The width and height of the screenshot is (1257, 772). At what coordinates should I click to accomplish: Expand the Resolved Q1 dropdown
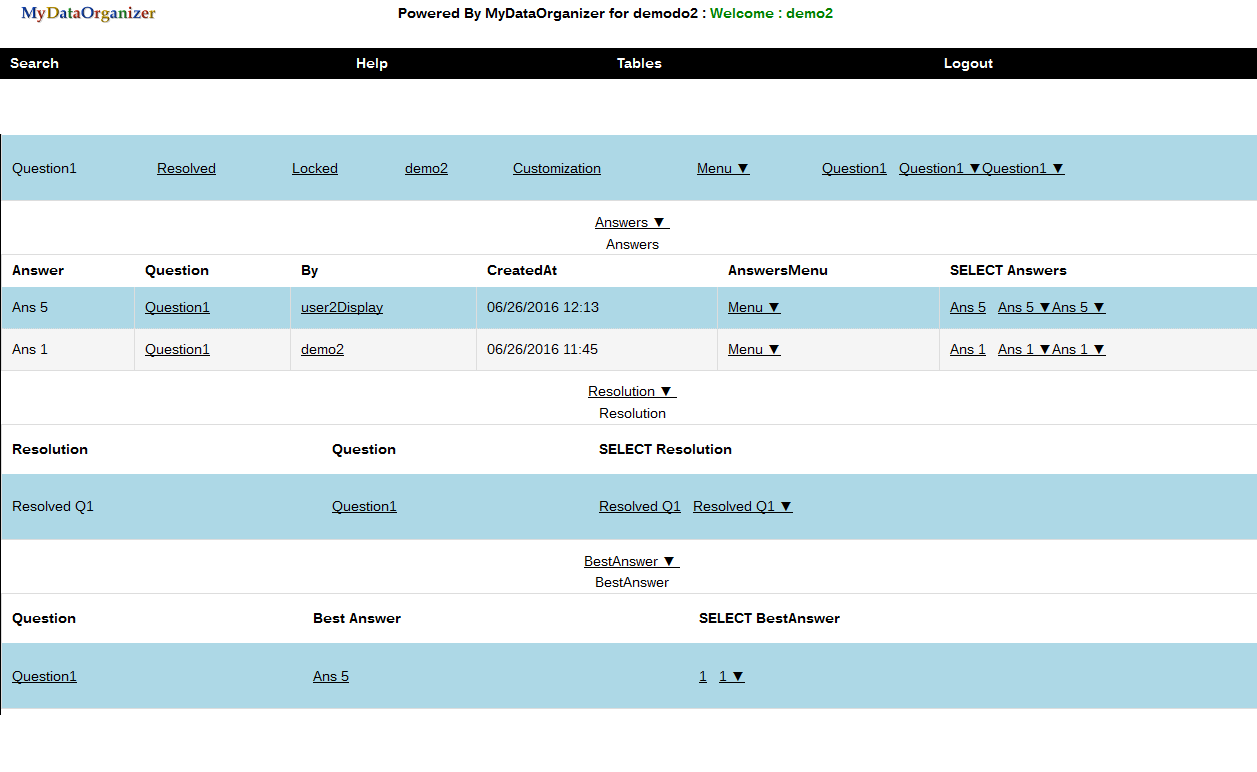click(742, 506)
